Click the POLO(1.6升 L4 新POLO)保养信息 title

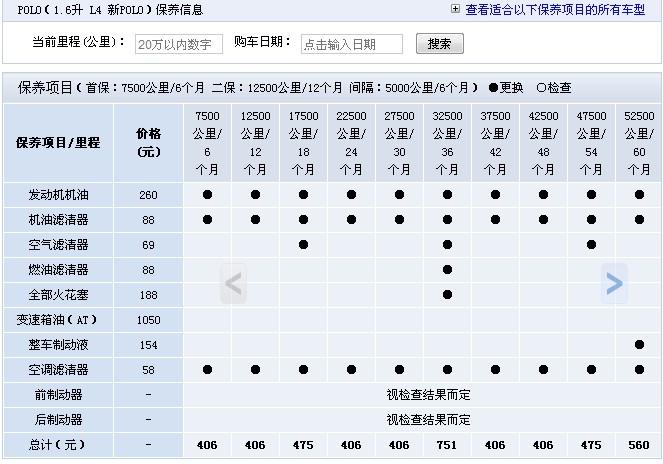(110, 9)
